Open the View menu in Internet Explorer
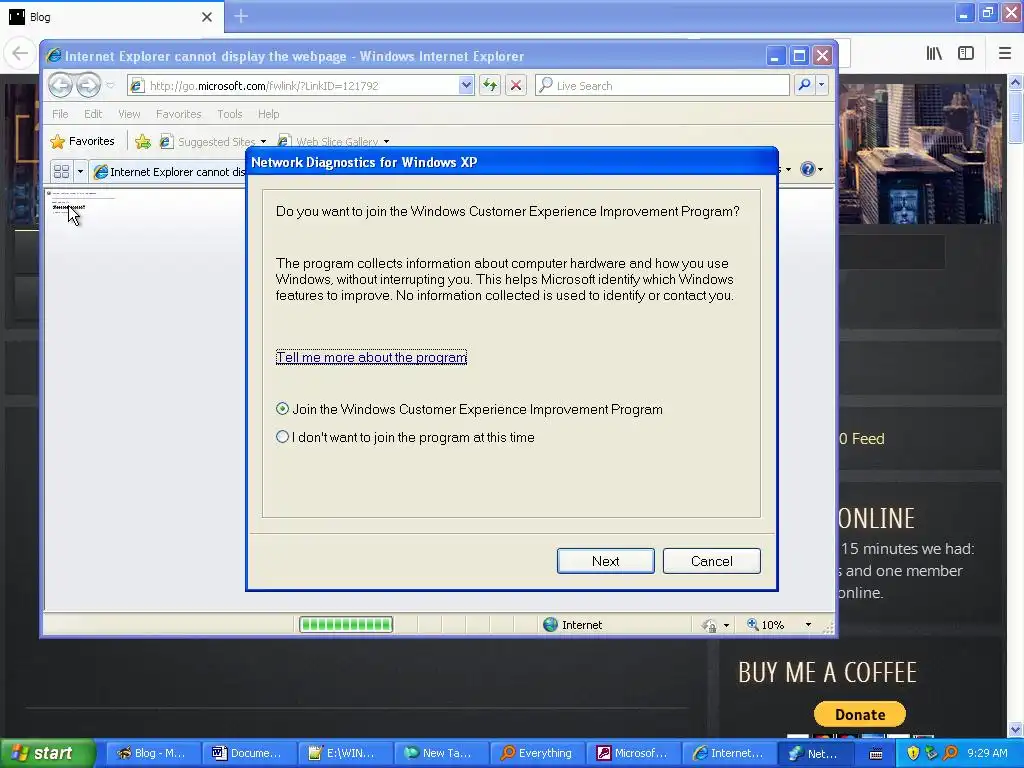 [129, 114]
